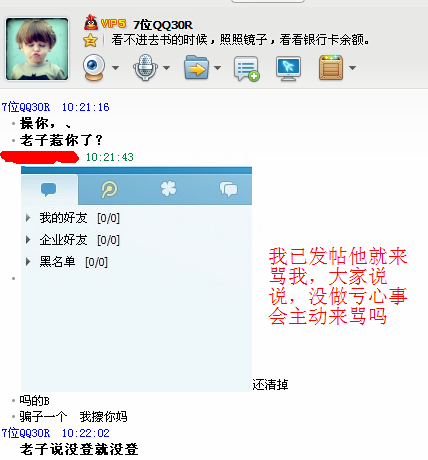428x460 pixels.
Task: Click the QQ penguin VIP5 badge
Action: [104, 23]
